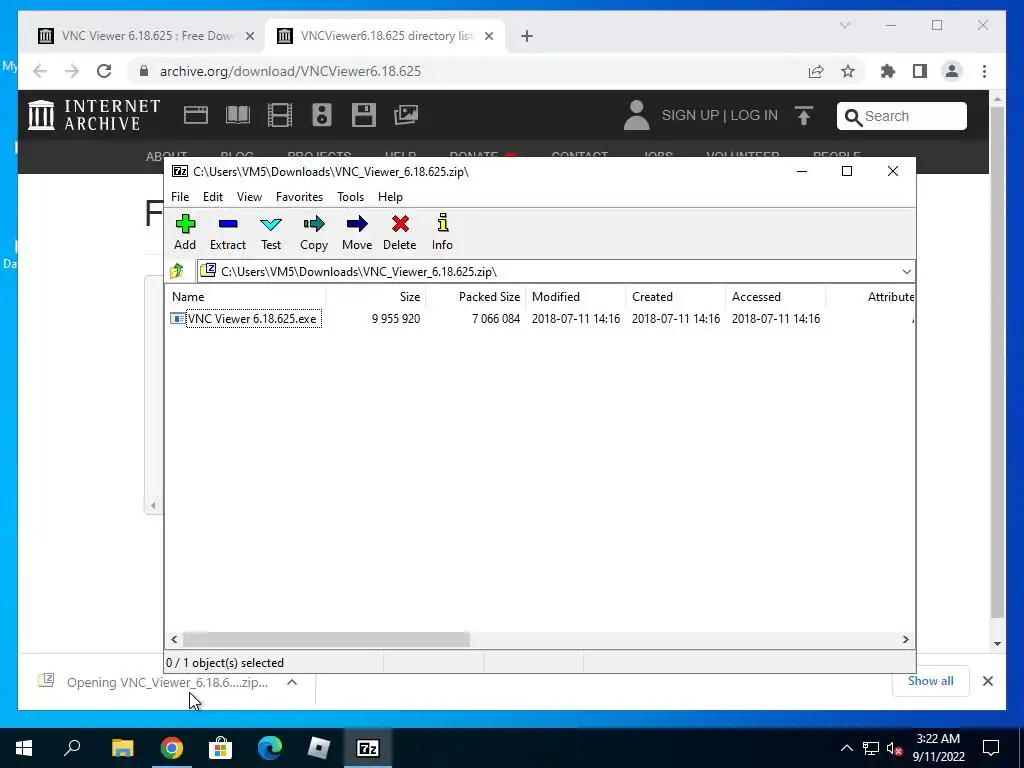1024x768 pixels.
Task: Click the 7 066 084 packed size value
Action: [496, 319]
